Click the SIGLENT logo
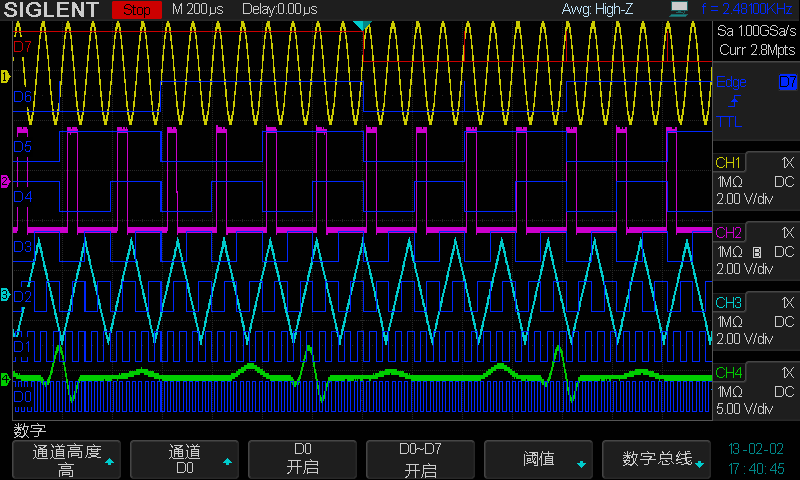800x480 pixels. tap(50, 10)
